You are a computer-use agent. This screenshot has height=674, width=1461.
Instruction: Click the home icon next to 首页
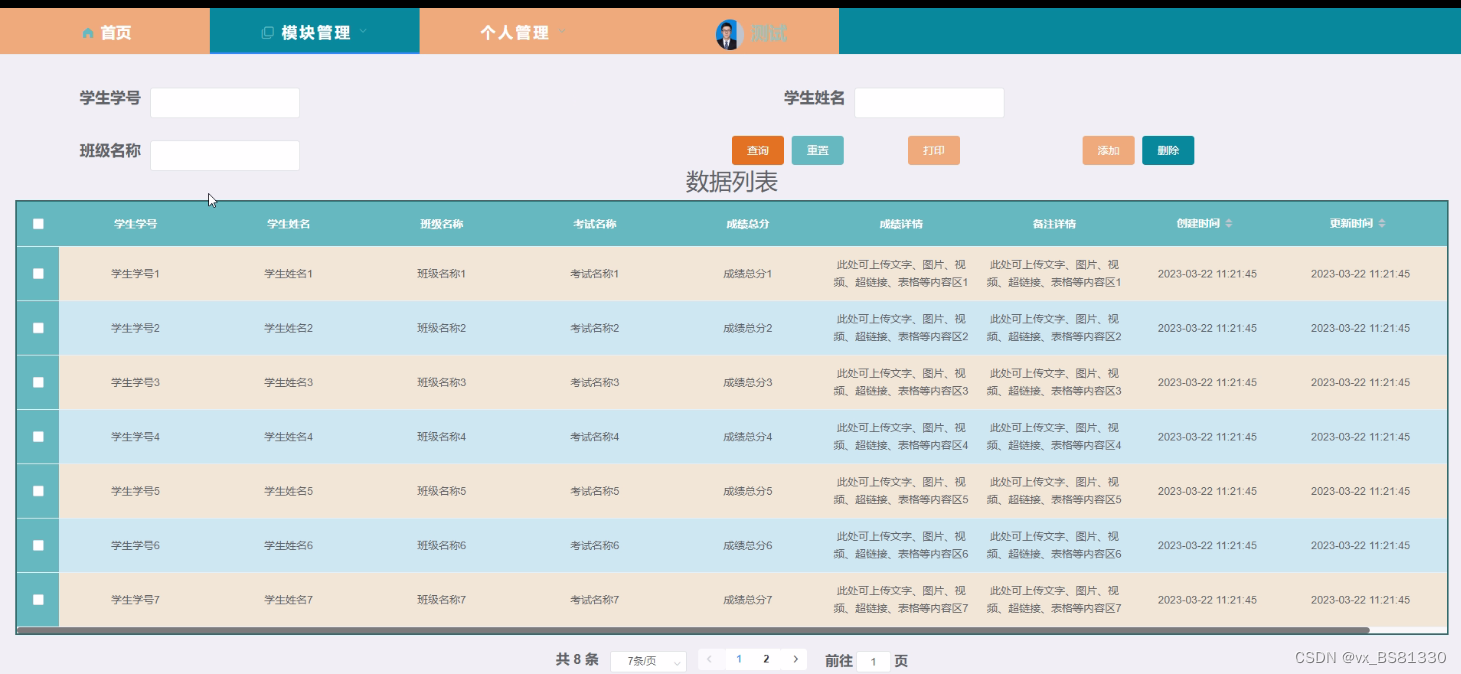pyautogui.click(x=88, y=33)
